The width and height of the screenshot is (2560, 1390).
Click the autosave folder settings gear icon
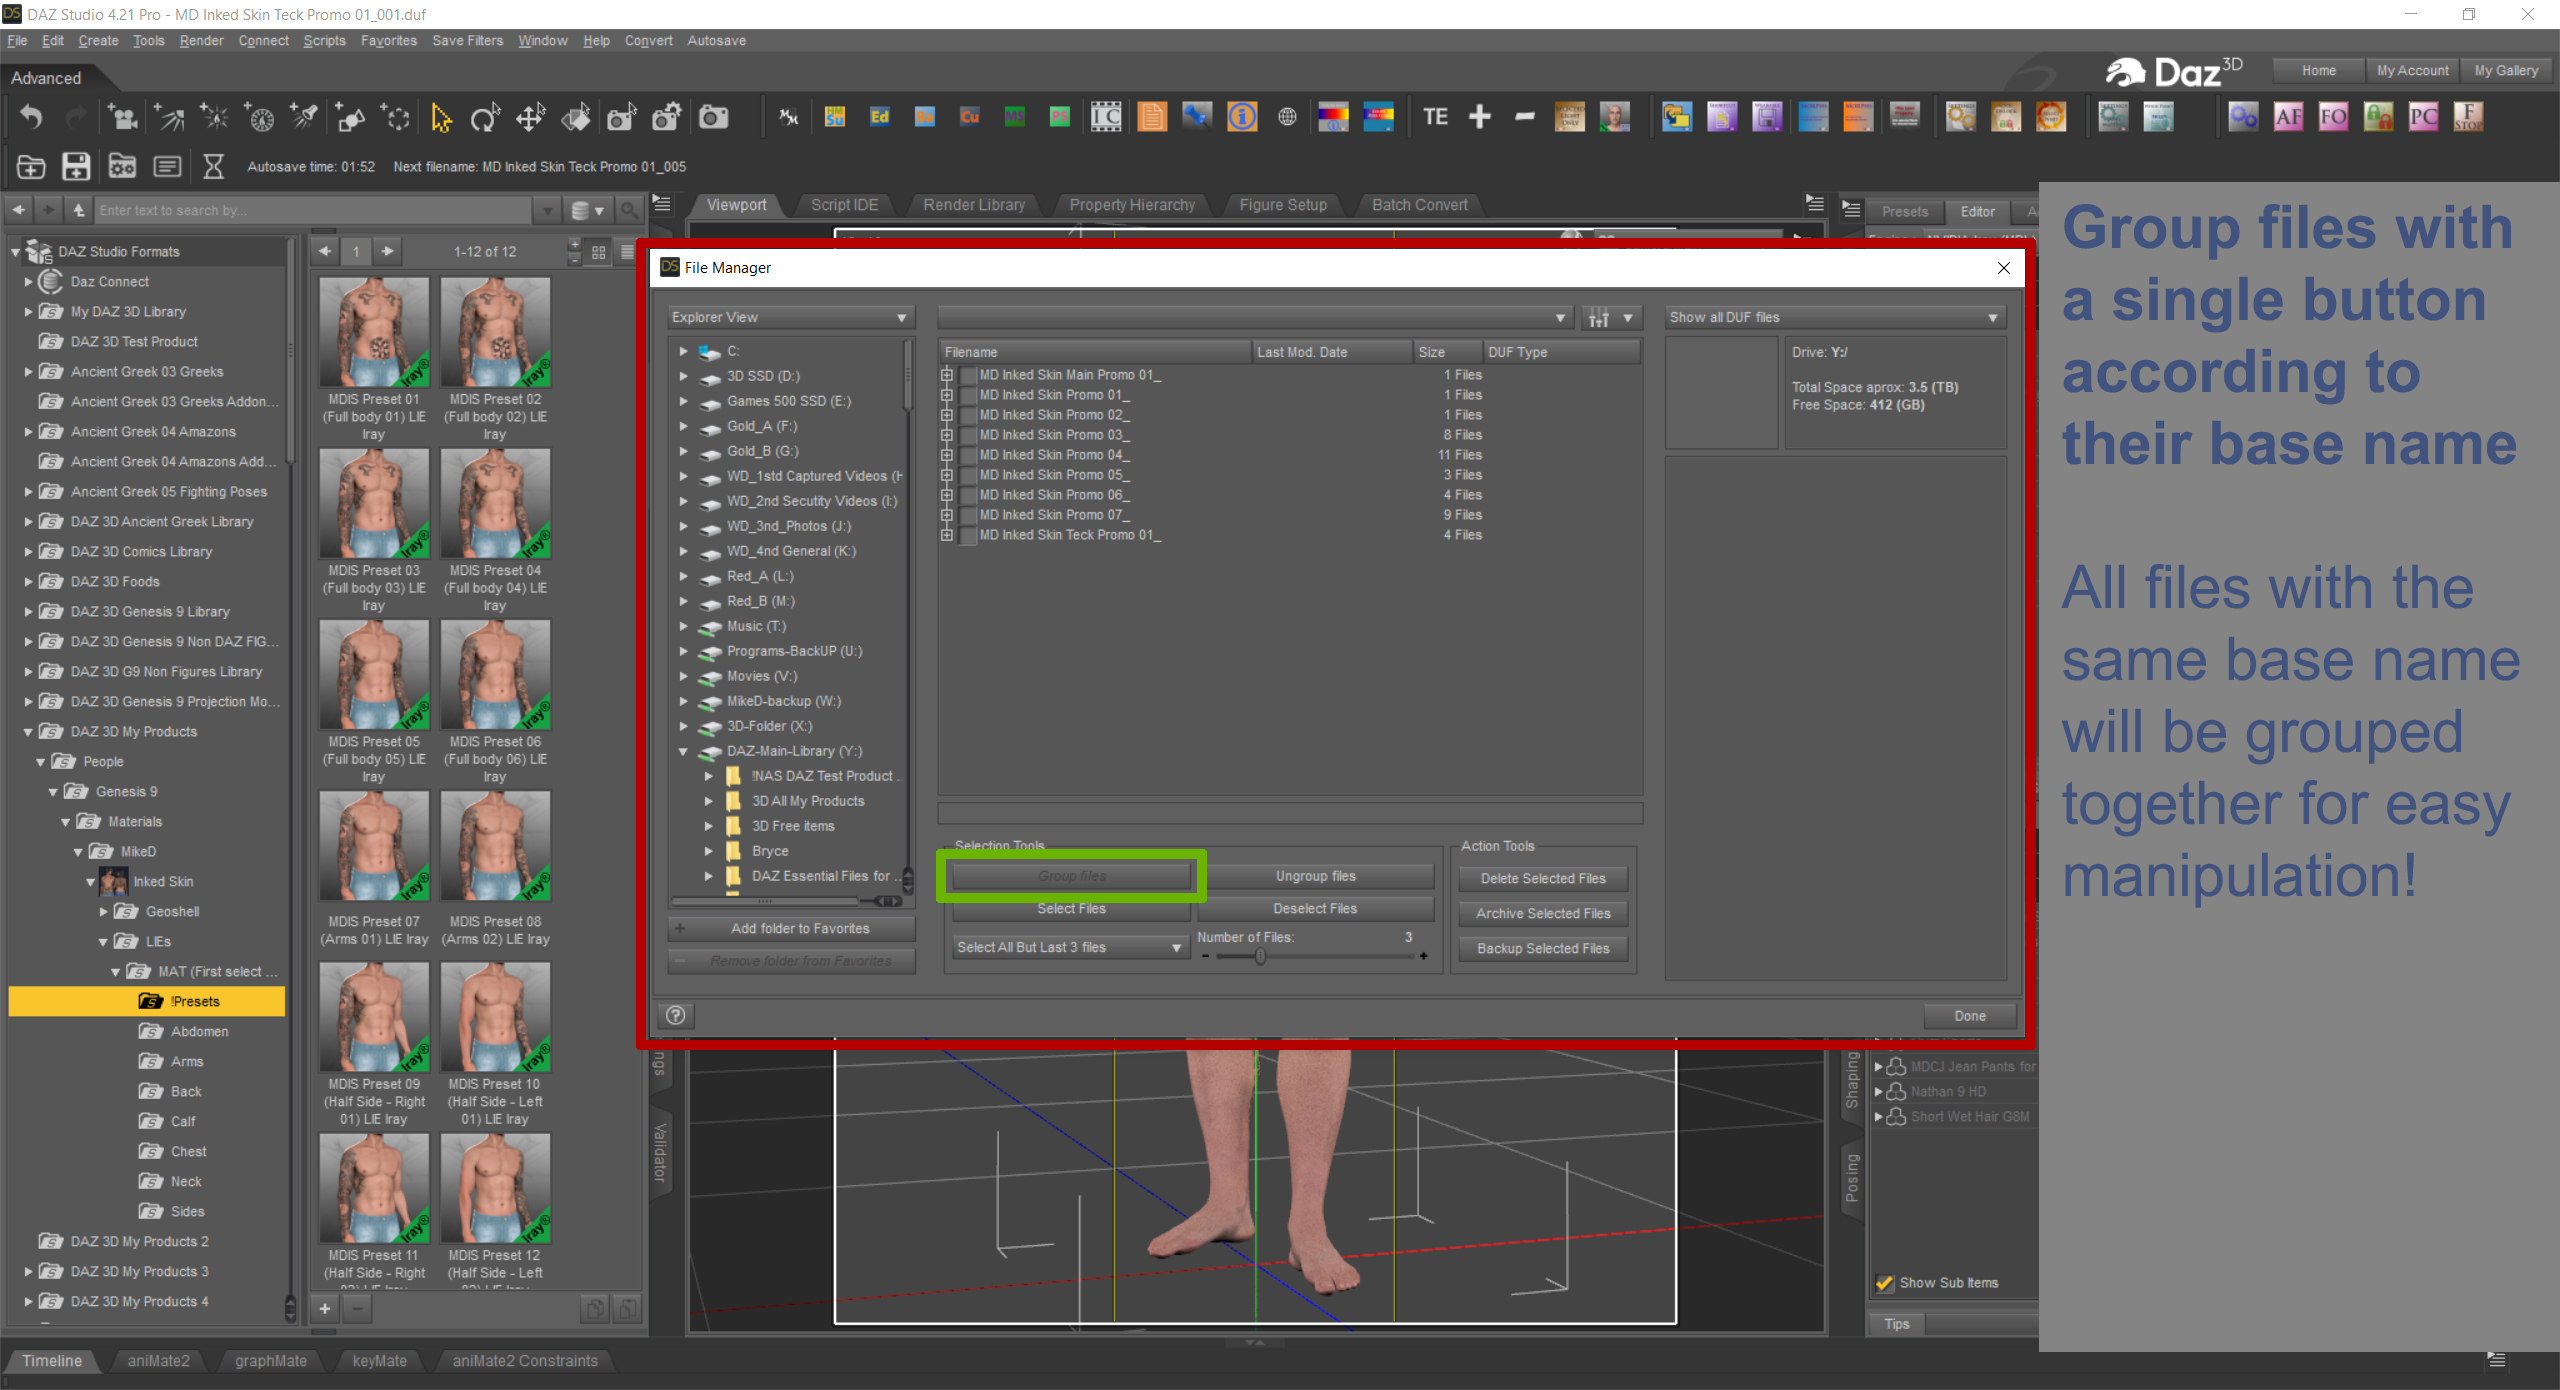coord(122,166)
